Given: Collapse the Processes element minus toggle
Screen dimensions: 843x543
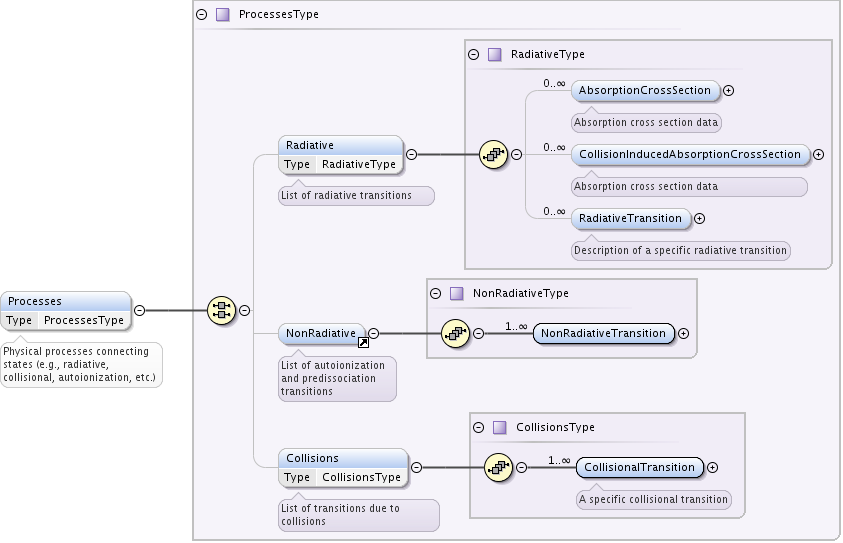Looking at the screenshot, I should tap(139, 310).
